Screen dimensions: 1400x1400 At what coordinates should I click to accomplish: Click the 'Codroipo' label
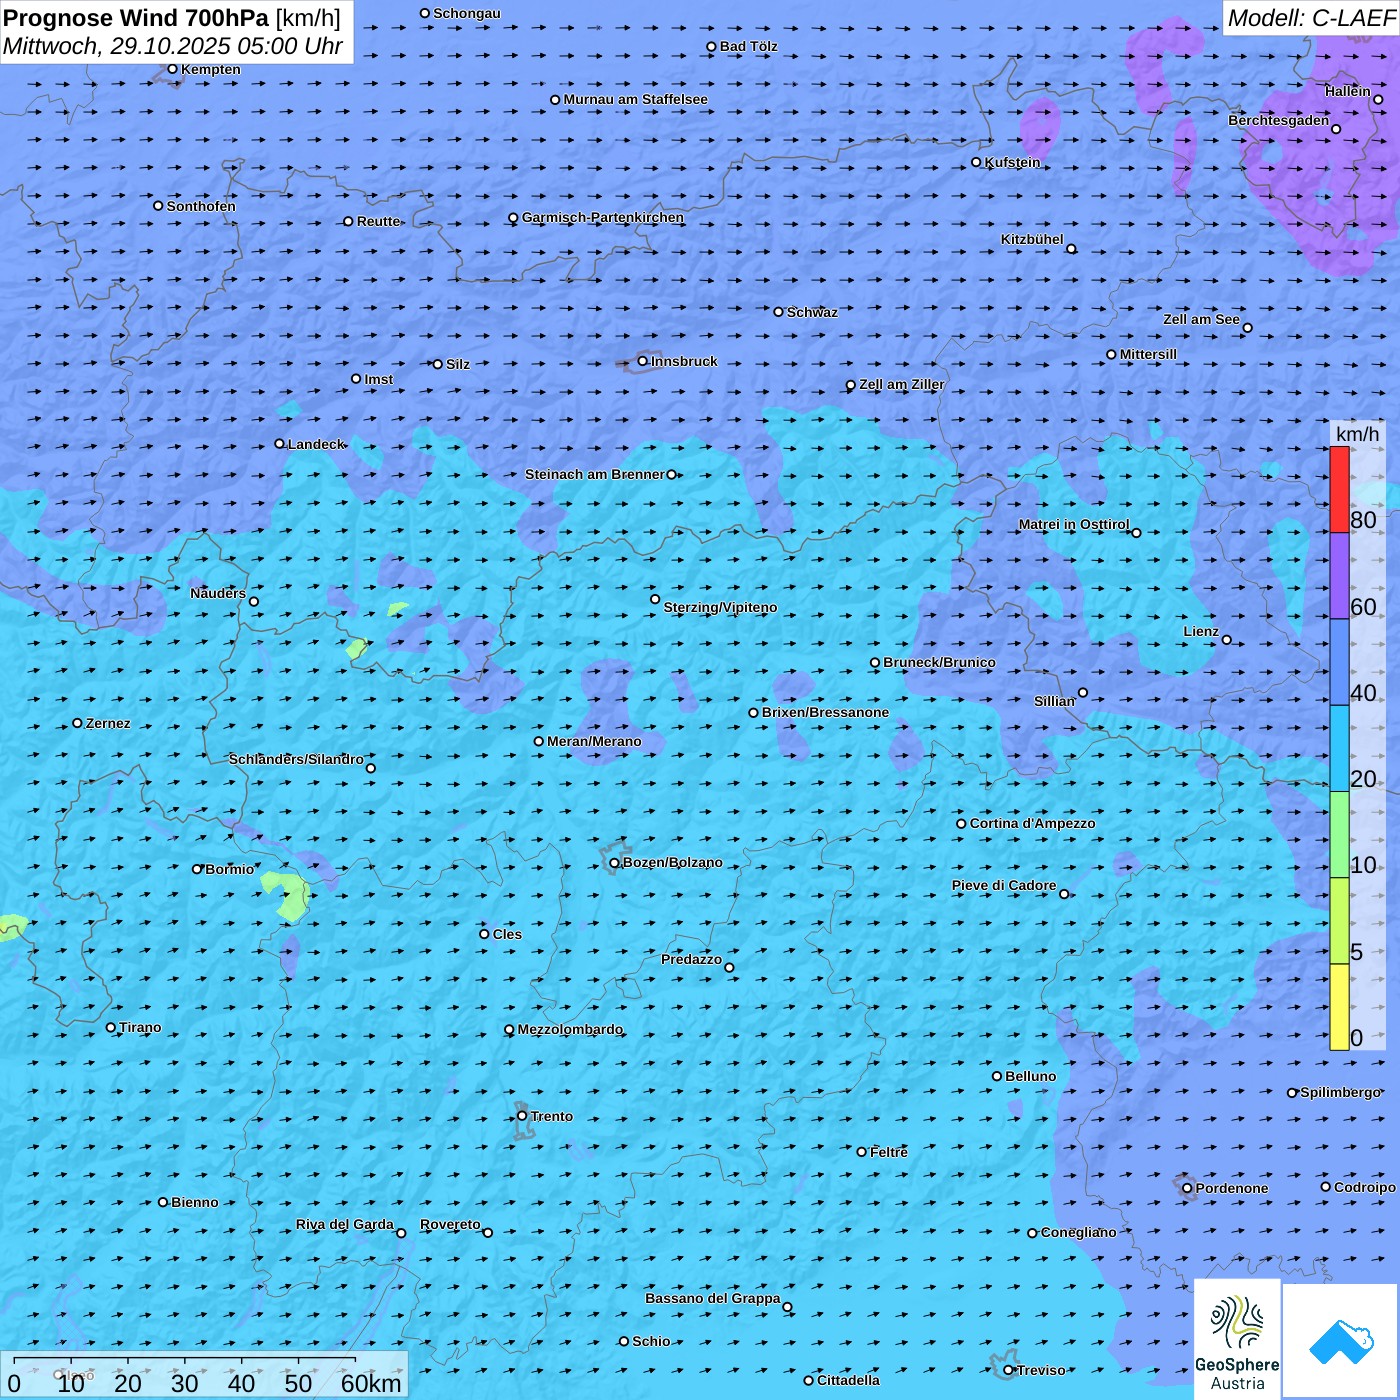tap(1365, 1187)
